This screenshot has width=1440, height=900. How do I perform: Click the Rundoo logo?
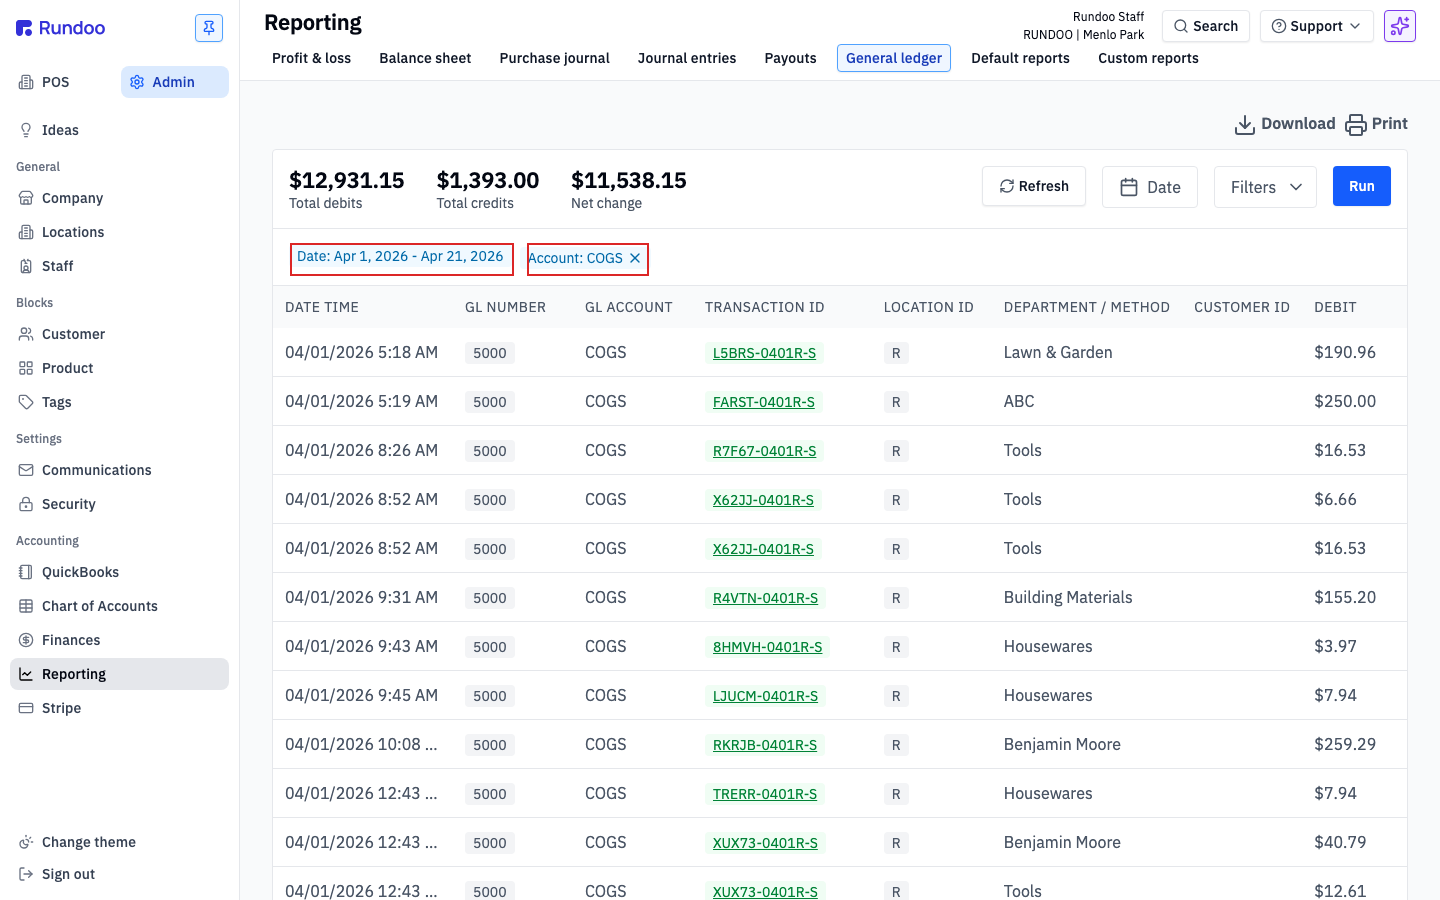coord(60,28)
